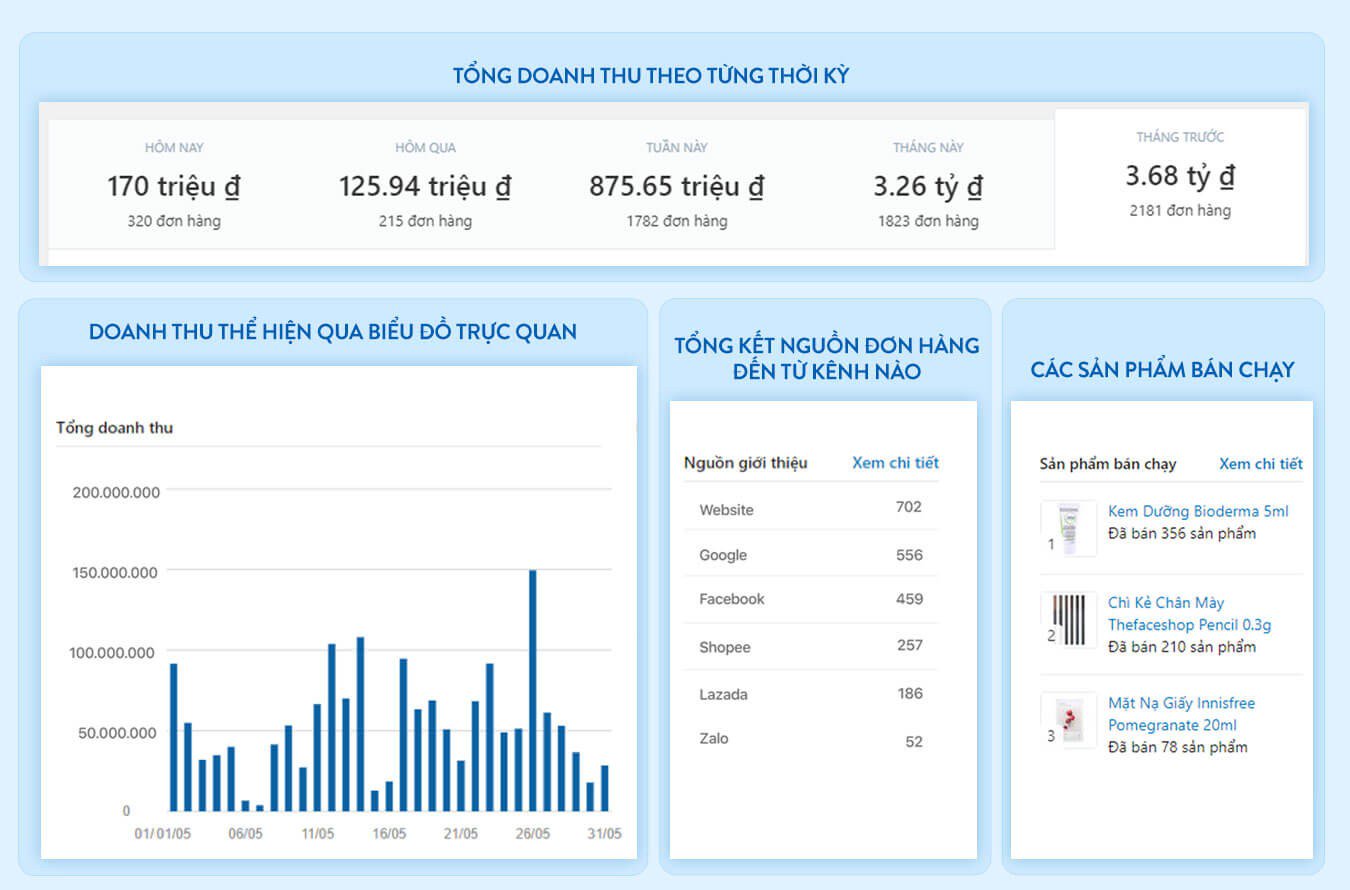Open the Tuần này revenue tab
The width and height of the screenshot is (1350, 890).
pos(677,185)
